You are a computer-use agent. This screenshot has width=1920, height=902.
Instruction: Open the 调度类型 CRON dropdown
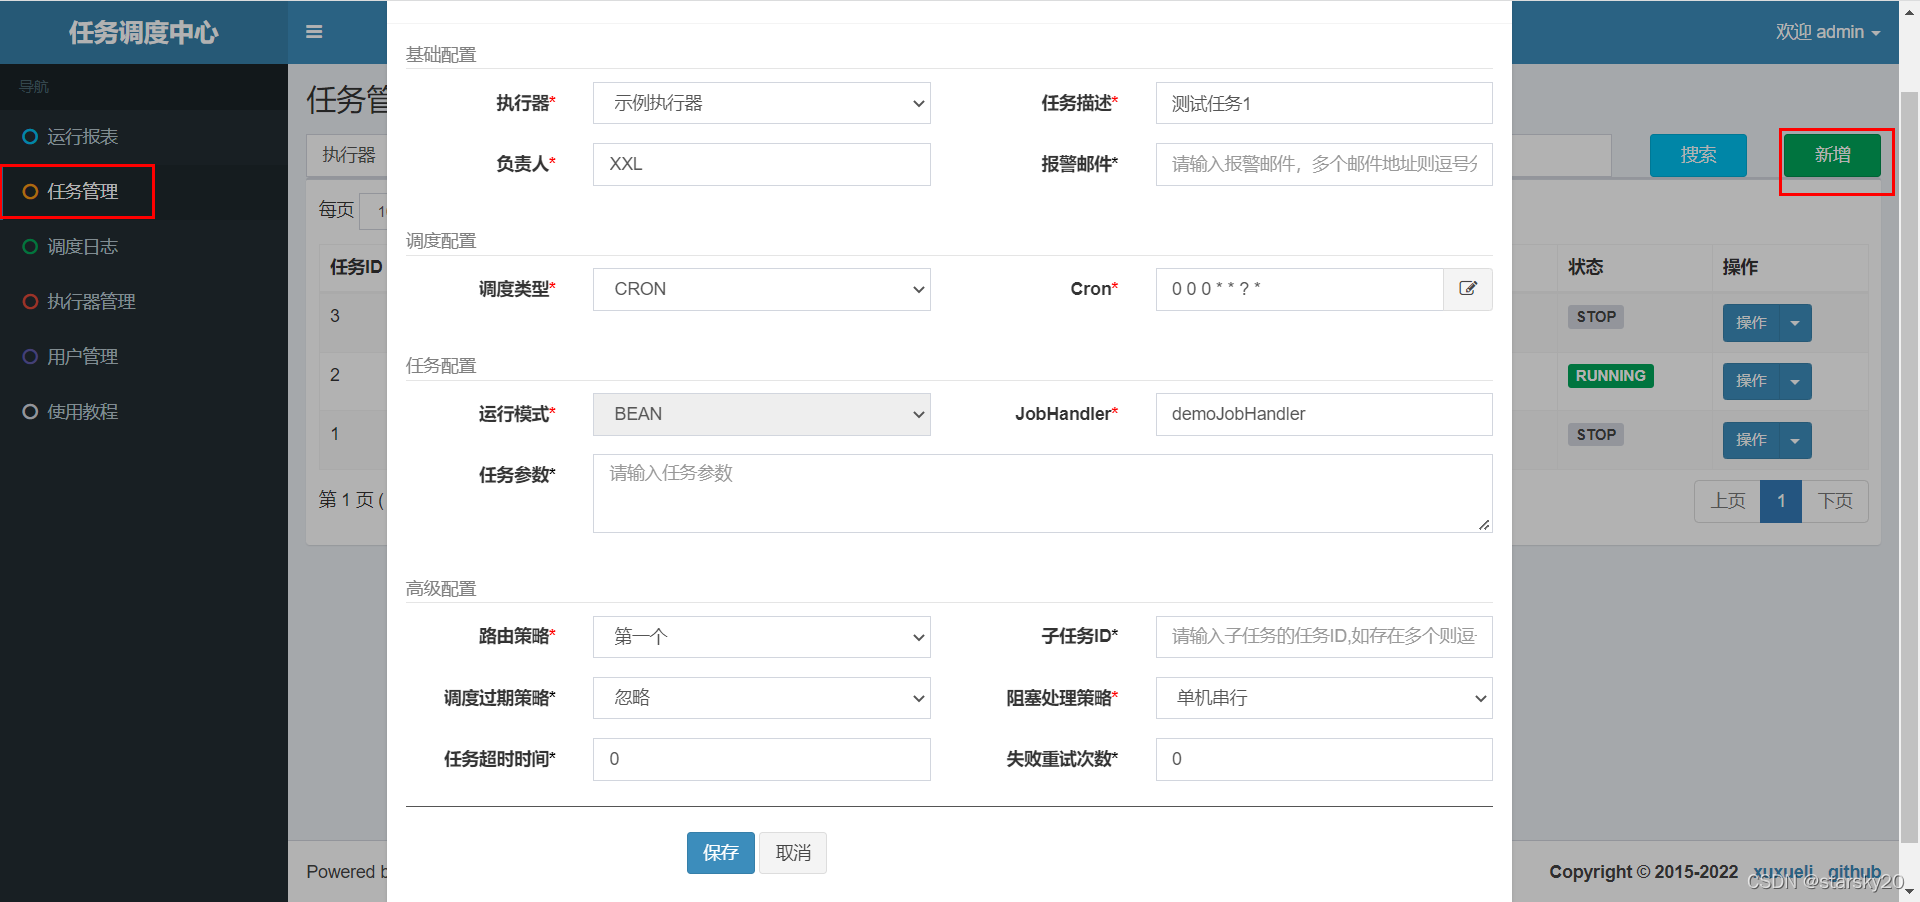coord(761,289)
